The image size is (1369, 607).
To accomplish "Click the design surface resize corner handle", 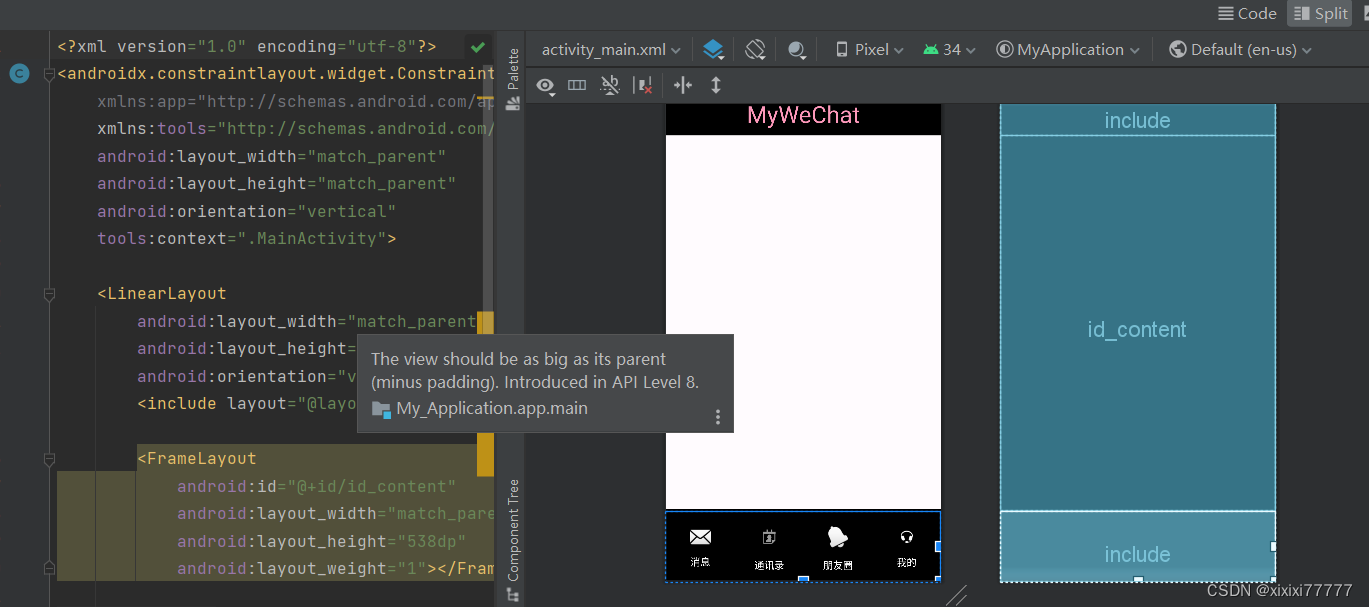I will 957,595.
